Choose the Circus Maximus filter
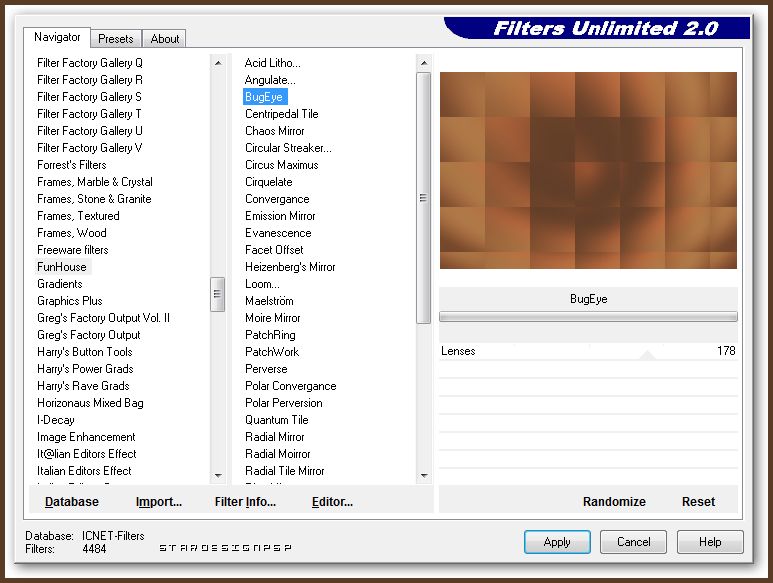 click(x=281, y=165)
